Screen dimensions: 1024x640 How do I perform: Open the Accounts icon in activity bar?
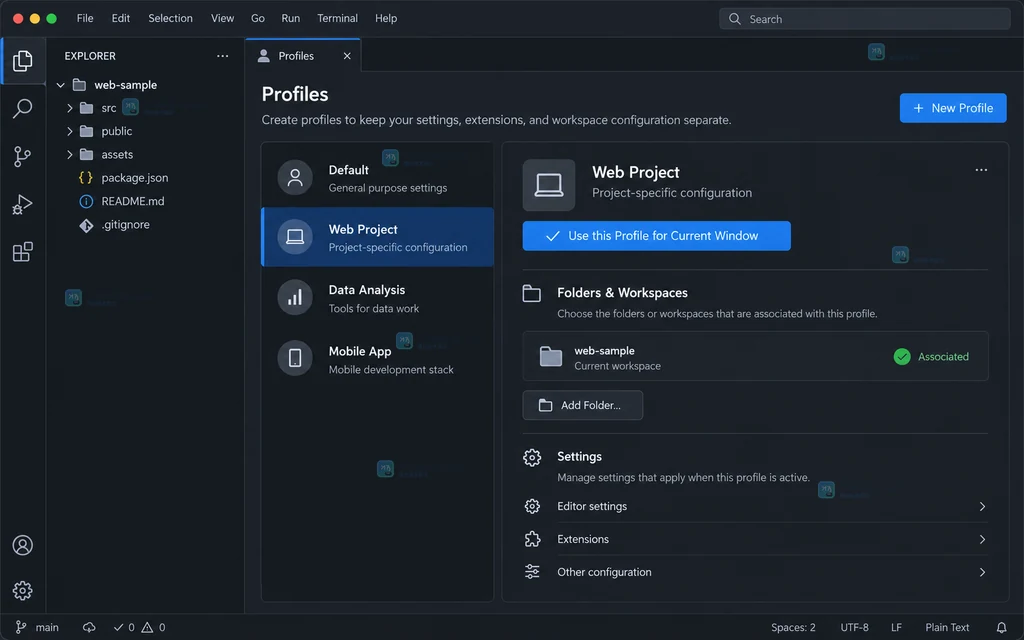pos(23,545)
